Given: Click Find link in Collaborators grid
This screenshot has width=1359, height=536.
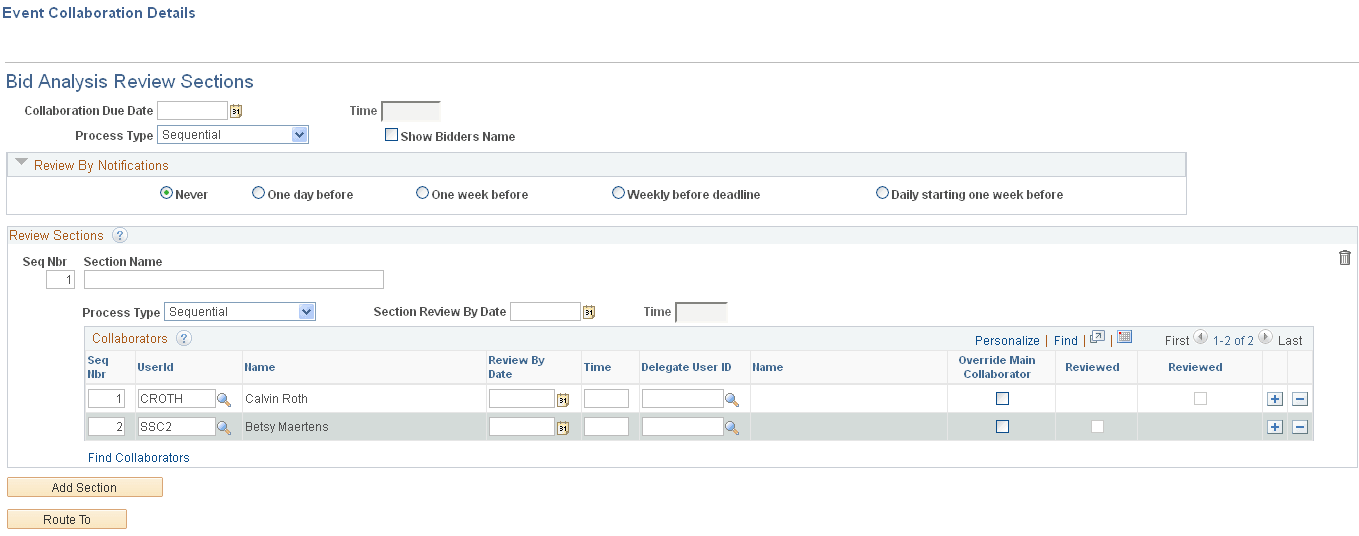Looking at the screenshot, I should (x=1066, y=341).
